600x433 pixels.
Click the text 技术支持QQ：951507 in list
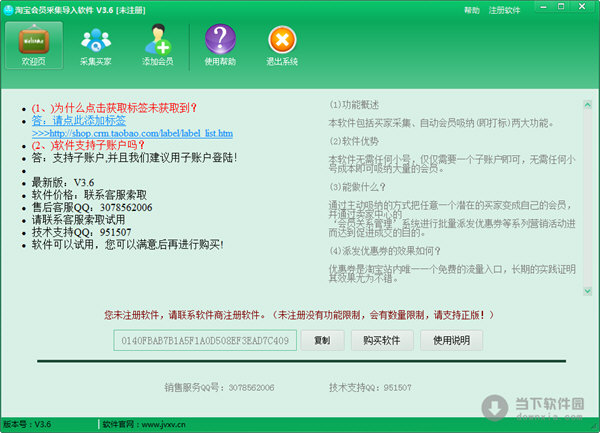click(82, 232)
